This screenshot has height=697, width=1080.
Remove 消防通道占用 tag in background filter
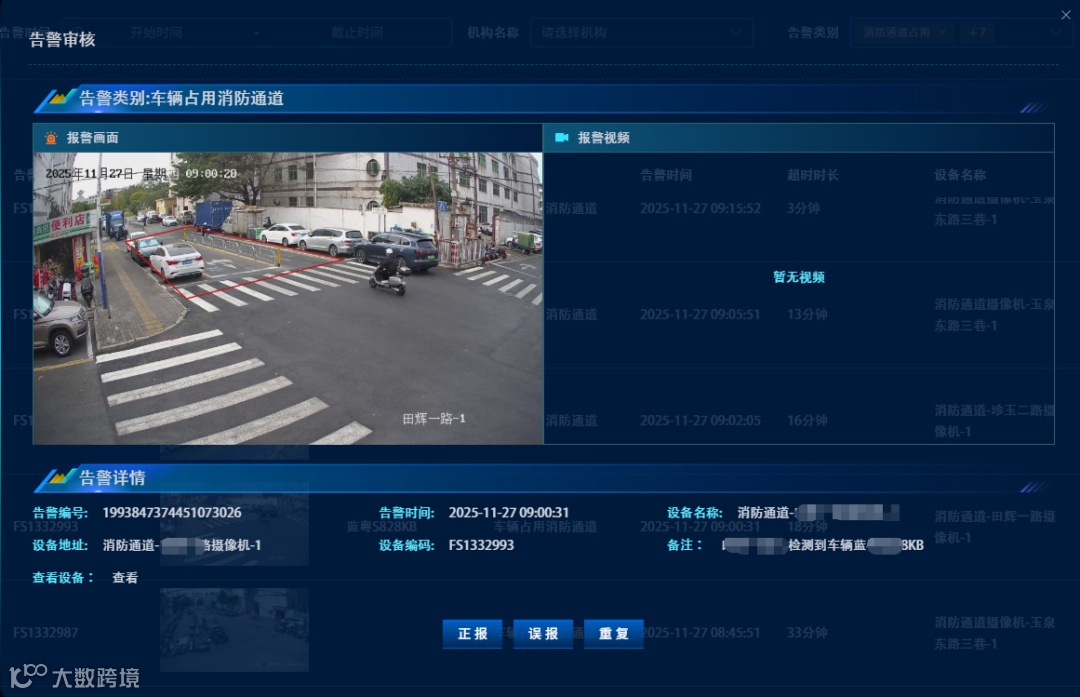tap(942, 32)
